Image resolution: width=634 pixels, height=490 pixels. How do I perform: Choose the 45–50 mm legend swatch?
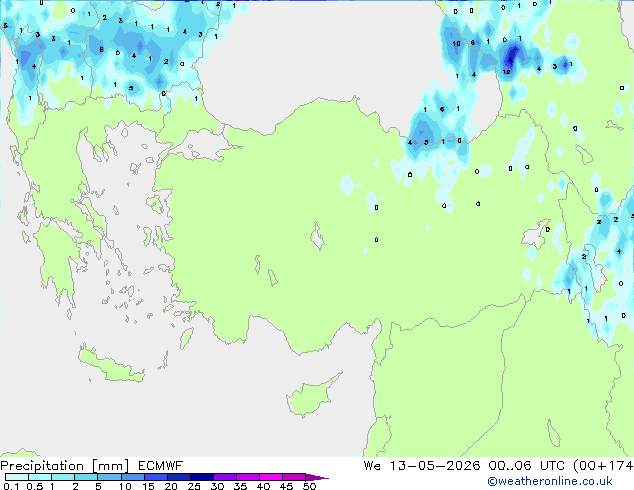pos(294,477)
